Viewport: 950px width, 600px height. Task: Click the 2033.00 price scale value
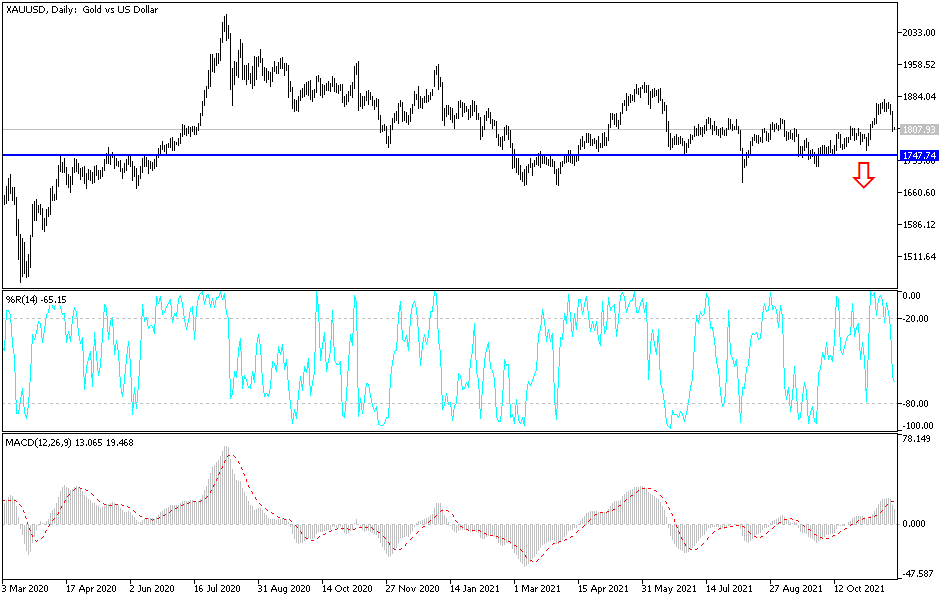pos(919,33)
